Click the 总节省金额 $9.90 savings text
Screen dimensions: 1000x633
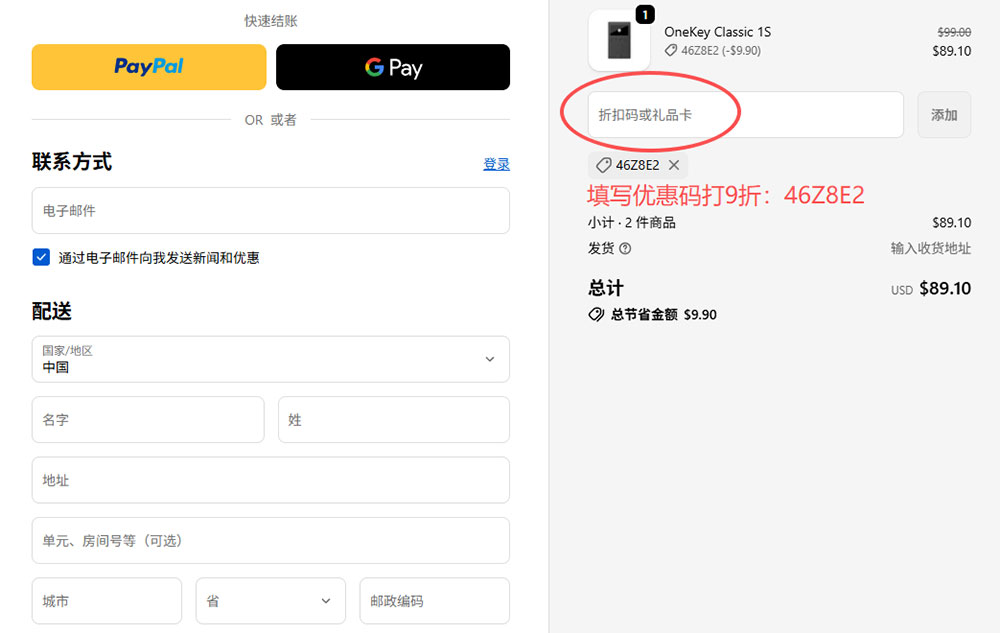[x=664, y=314]
